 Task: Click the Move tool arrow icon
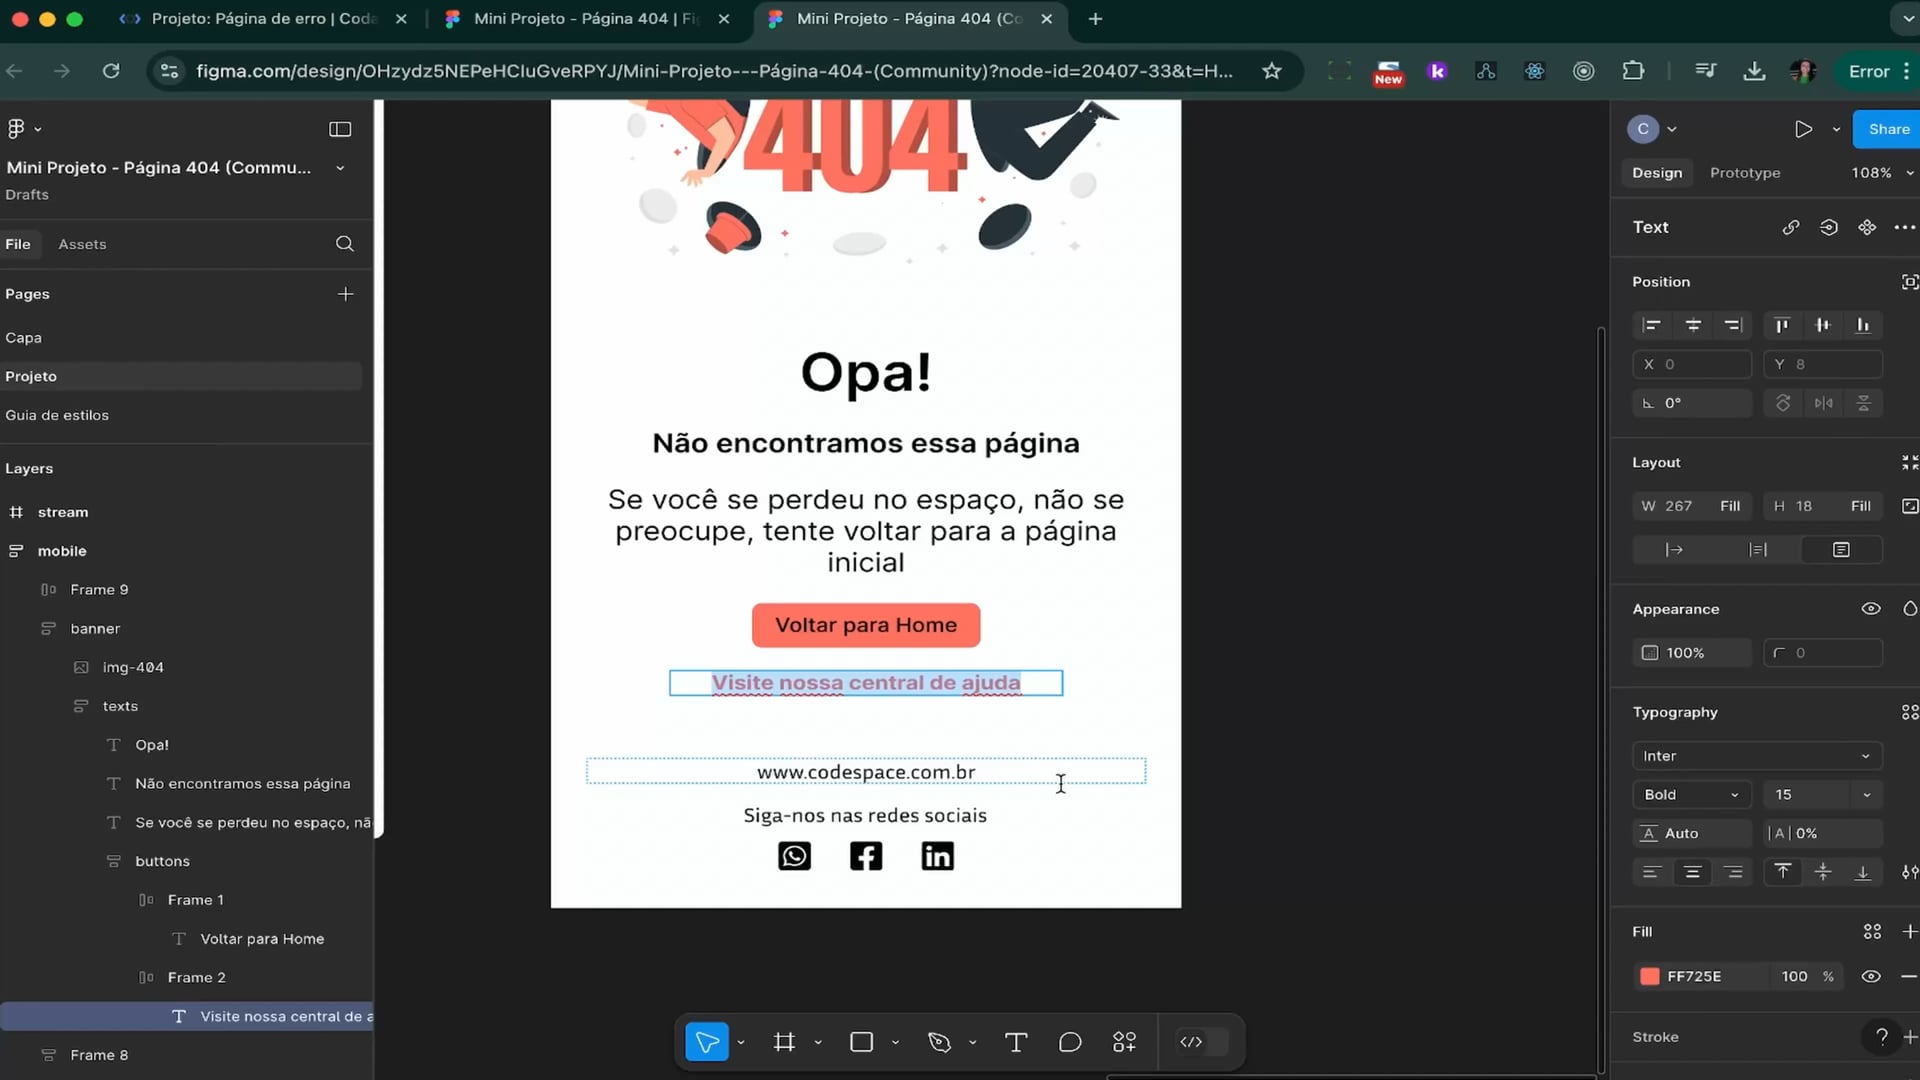[x=707, y=1042]
